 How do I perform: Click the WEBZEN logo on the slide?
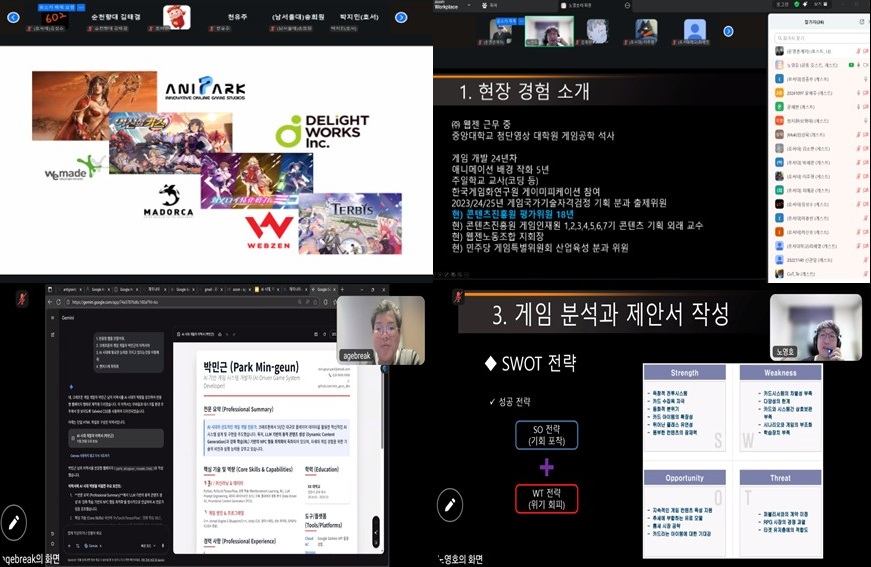tap(269, 230)
